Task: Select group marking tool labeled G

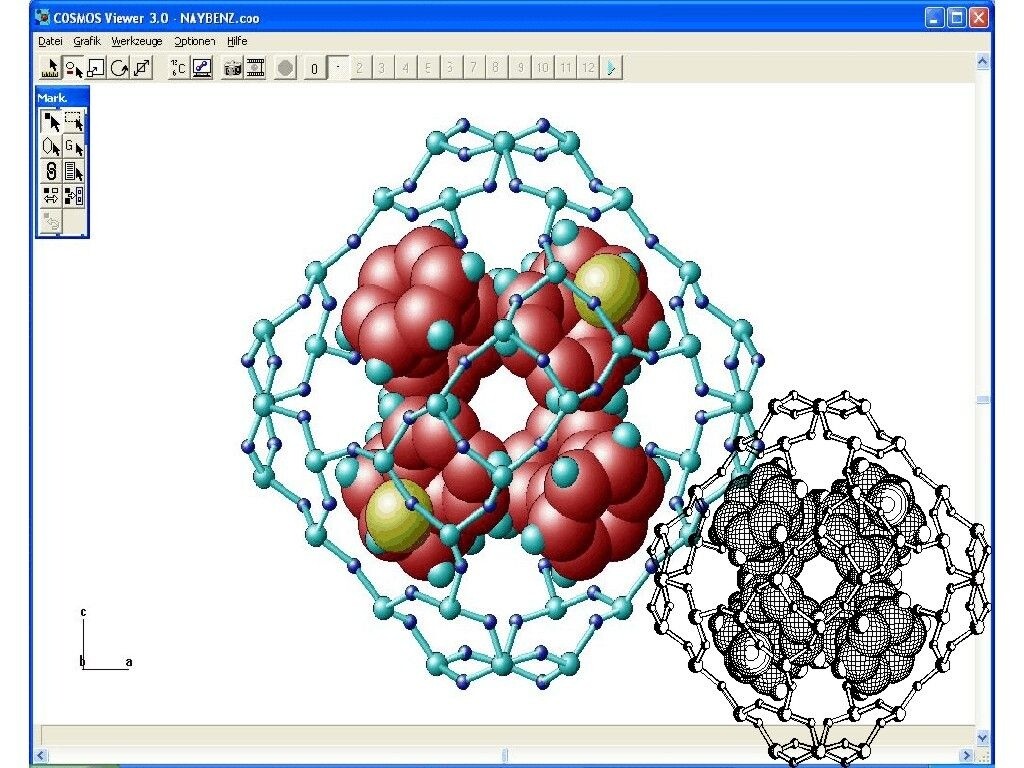Action: 74,146
